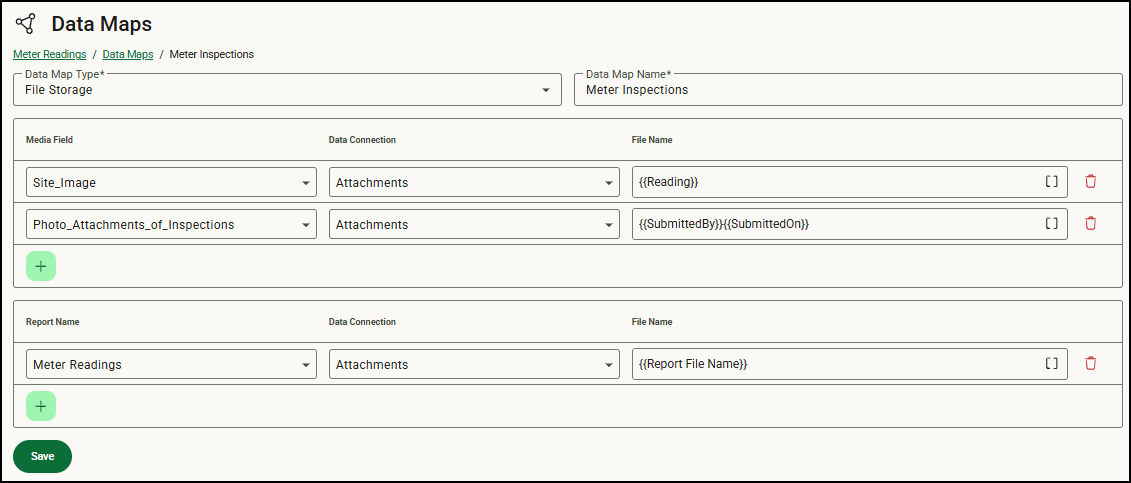The width and height of the screenshot is (1131, 483).
Task: Add a new report row
Action: pos(41,406)
